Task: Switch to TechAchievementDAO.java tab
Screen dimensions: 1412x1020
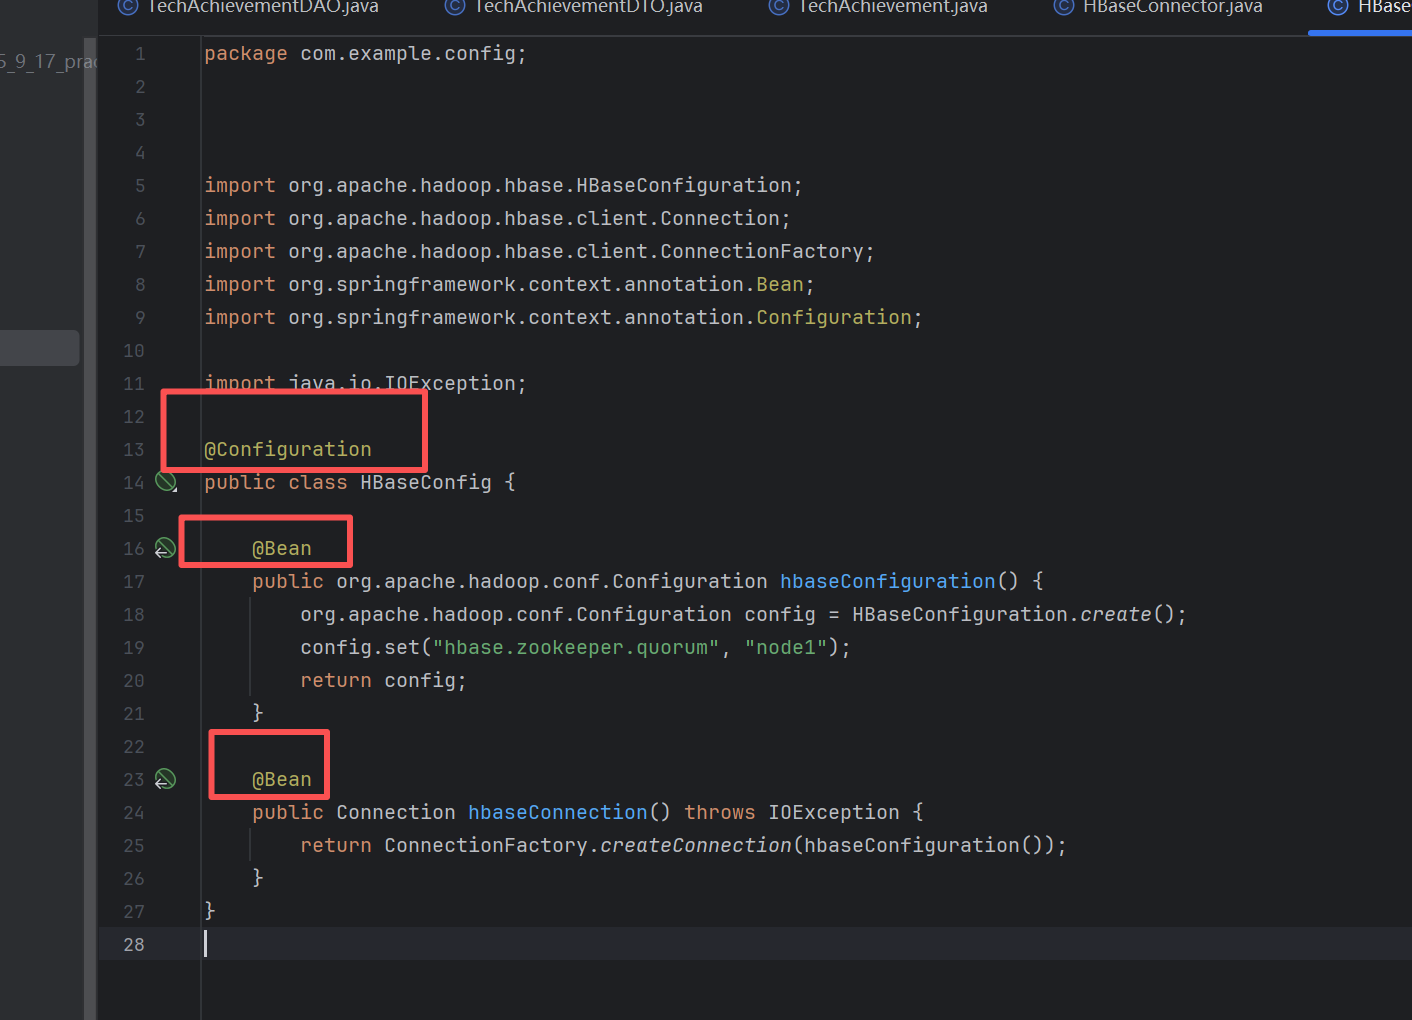Action: pos(248,8)
